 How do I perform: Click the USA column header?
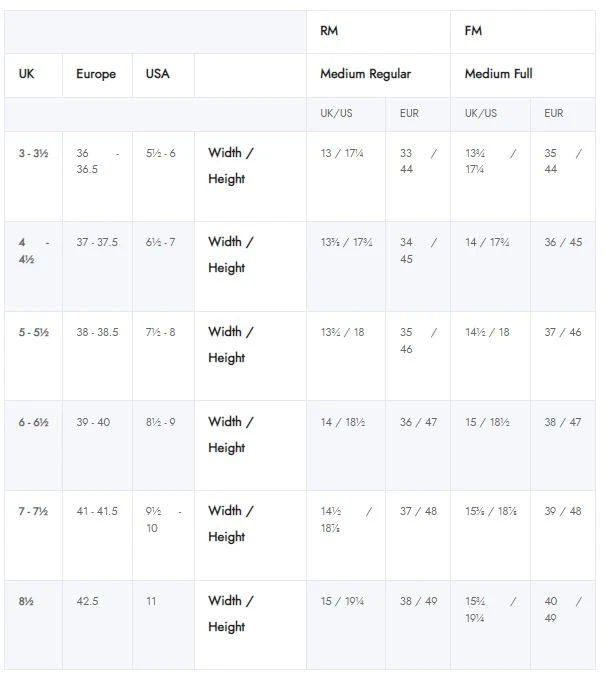[158, 74]
